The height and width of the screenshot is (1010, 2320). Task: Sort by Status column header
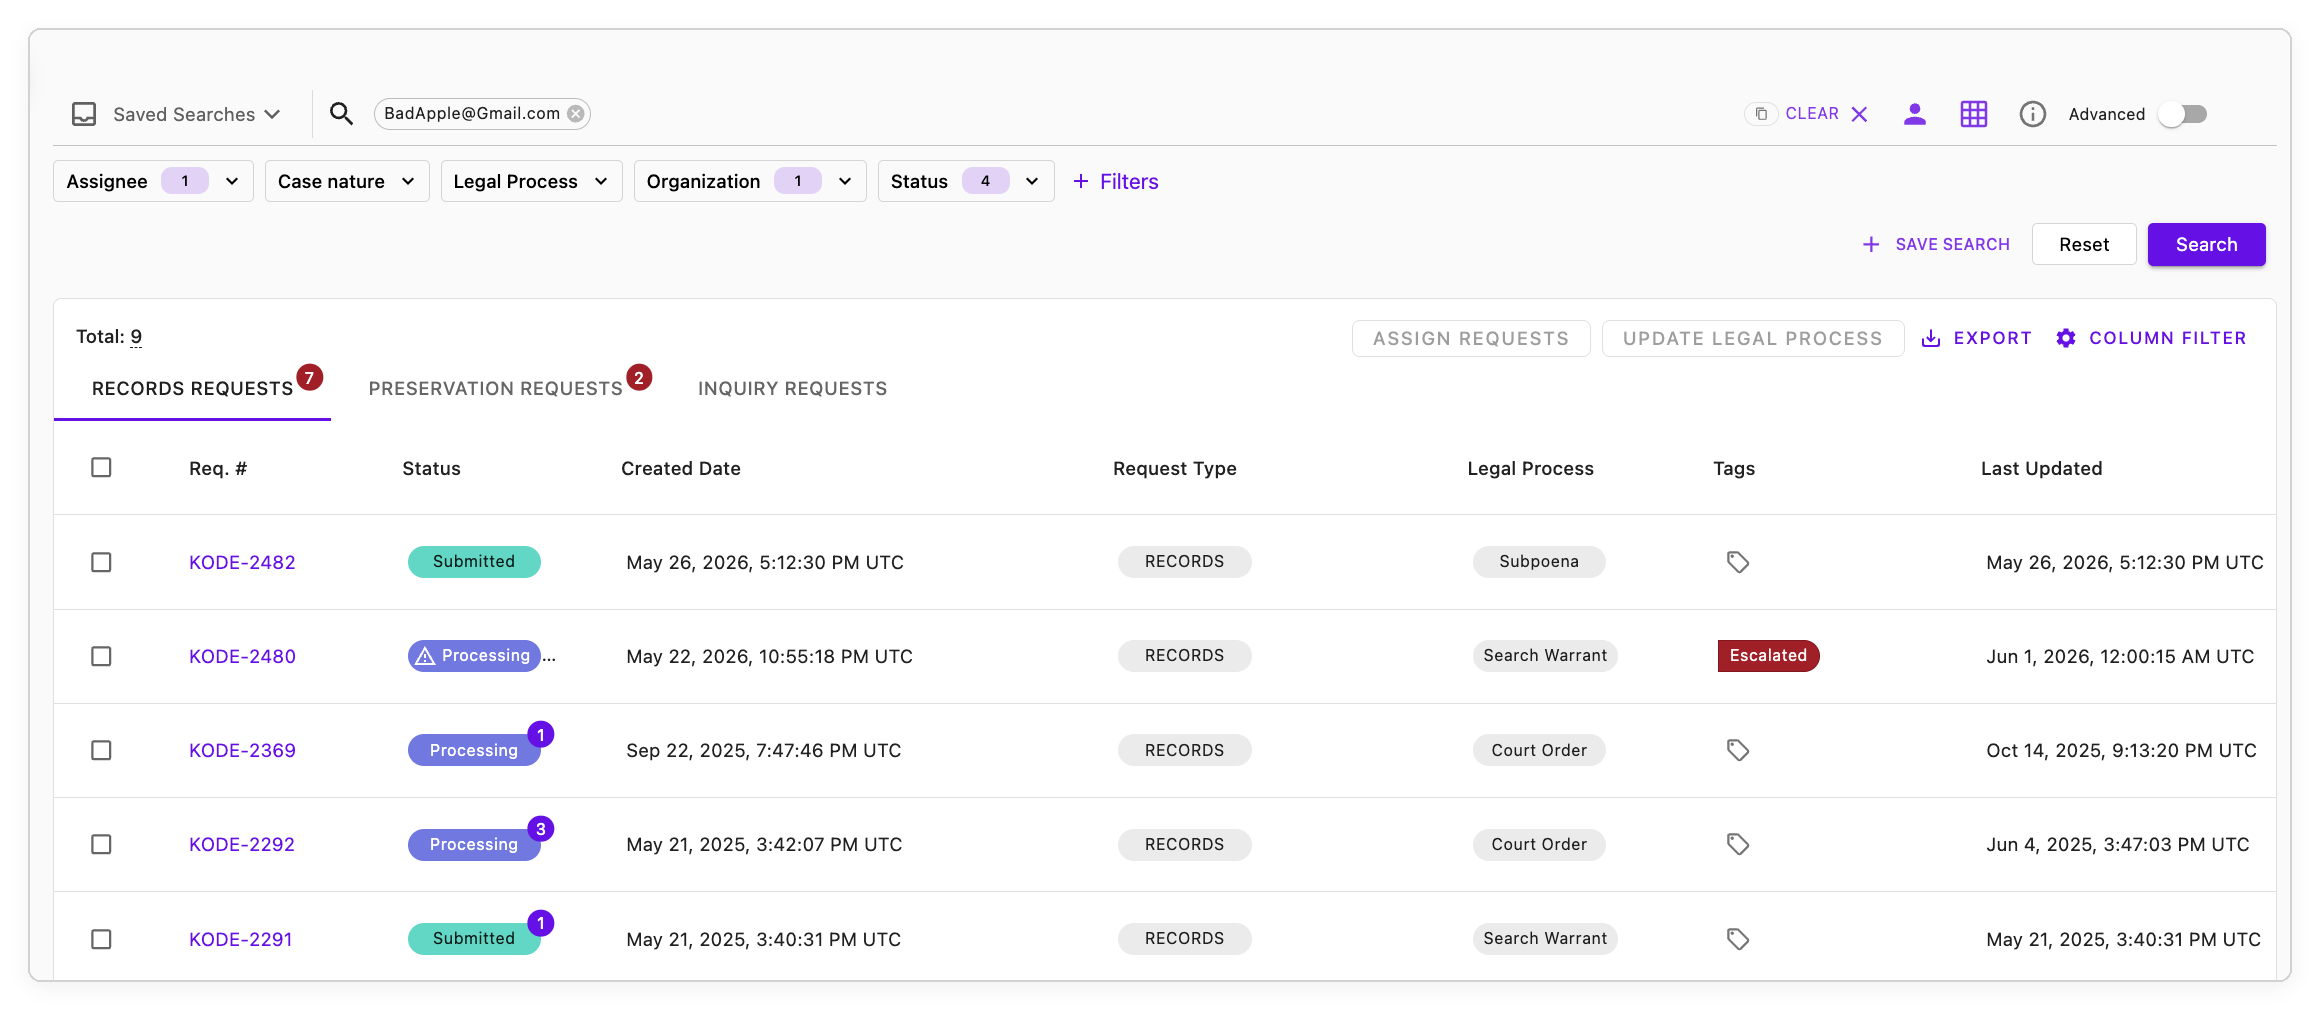[x=431, y=468]
